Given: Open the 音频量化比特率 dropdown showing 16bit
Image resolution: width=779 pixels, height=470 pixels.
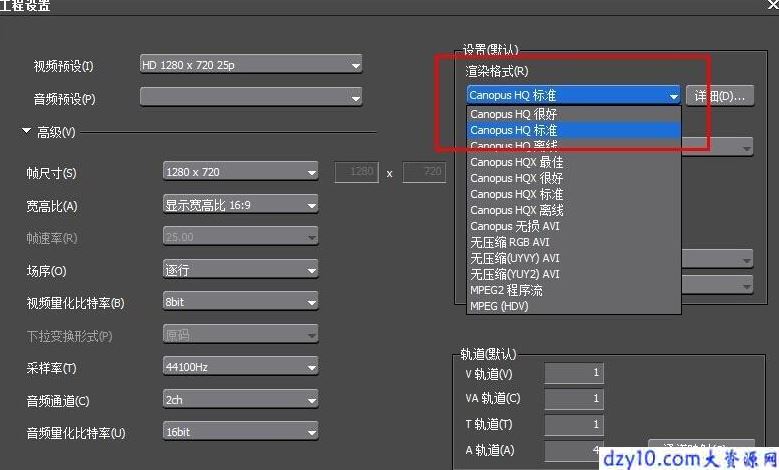Looking at the screenshot, I should point(240,432).
